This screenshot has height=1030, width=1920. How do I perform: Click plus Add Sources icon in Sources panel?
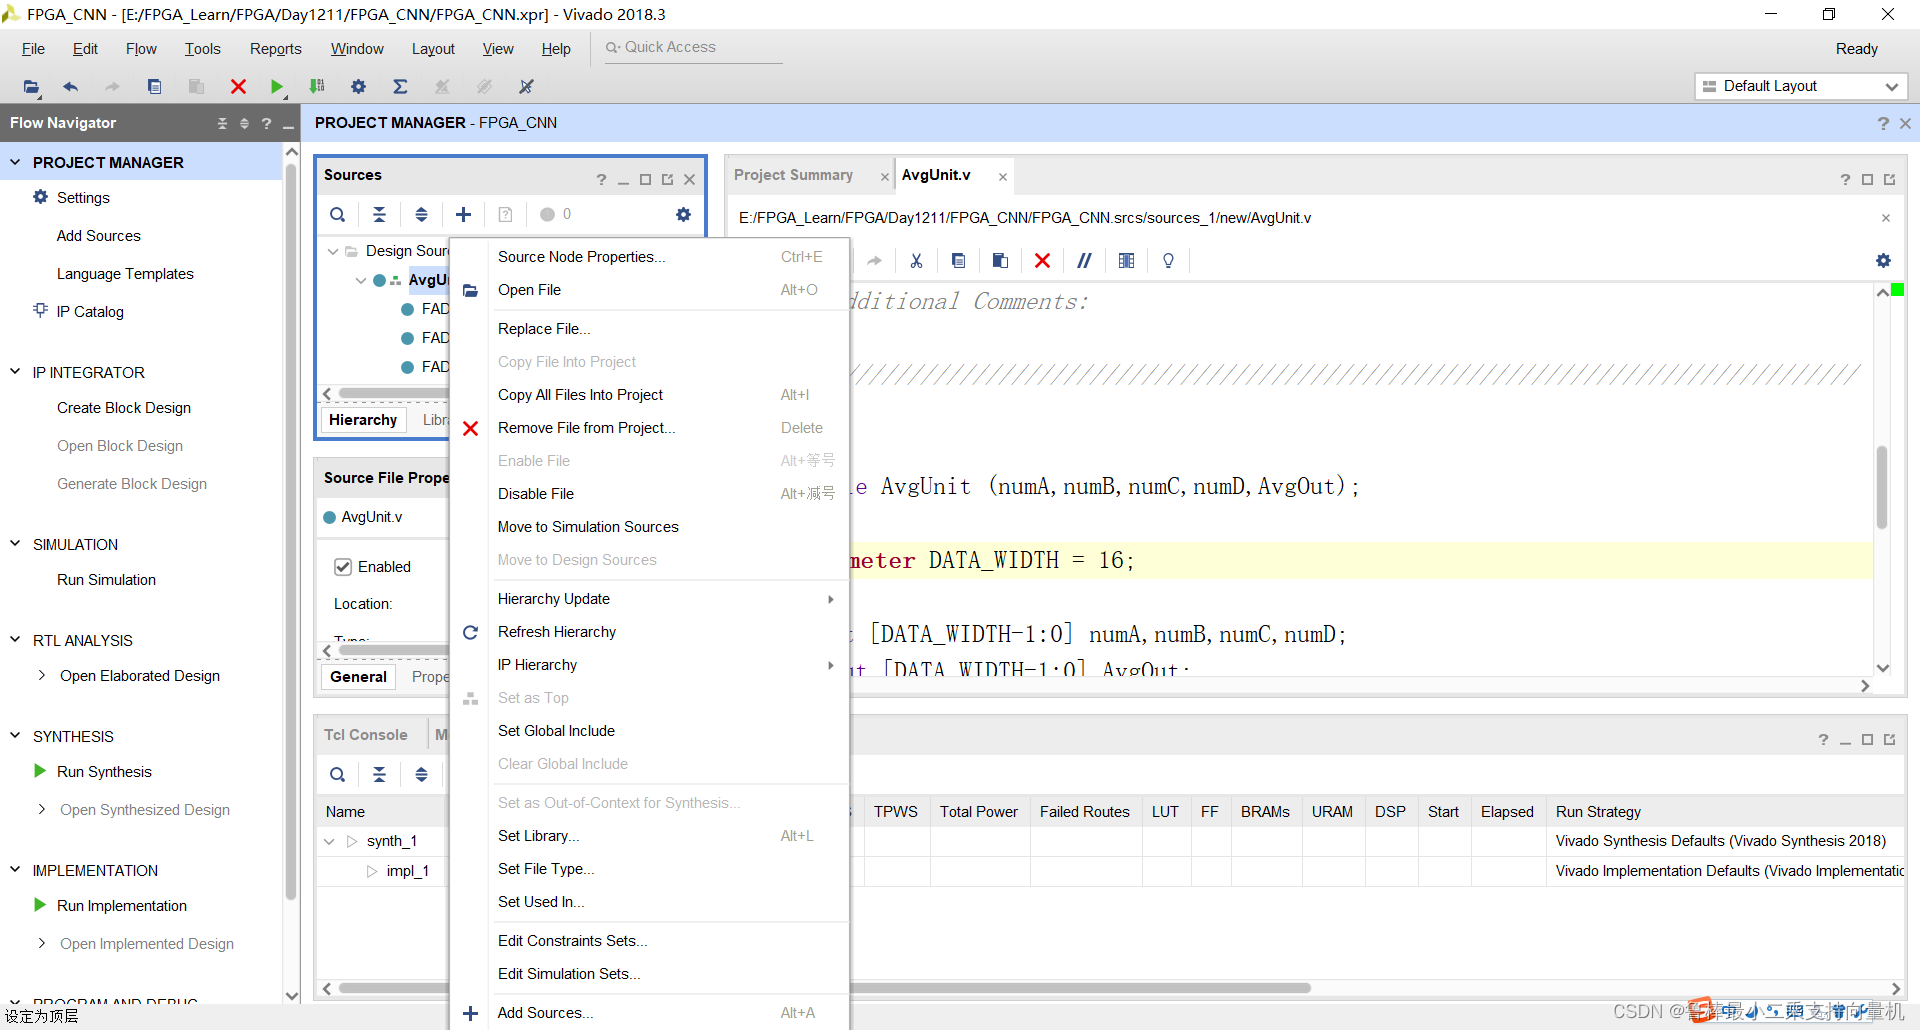point(463,214)
